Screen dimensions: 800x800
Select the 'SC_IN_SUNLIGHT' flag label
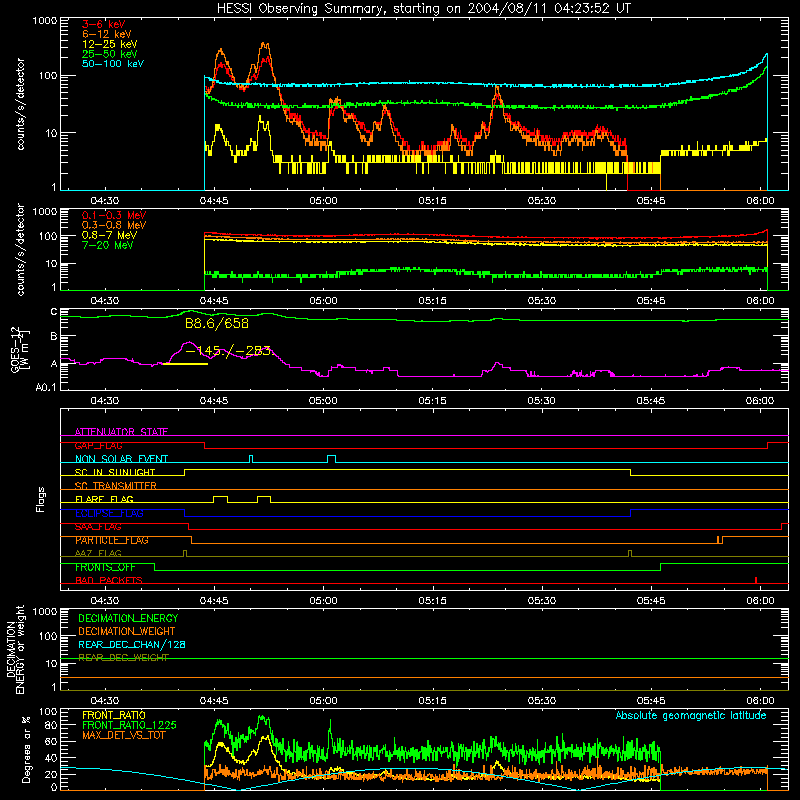tap(115, 472)
